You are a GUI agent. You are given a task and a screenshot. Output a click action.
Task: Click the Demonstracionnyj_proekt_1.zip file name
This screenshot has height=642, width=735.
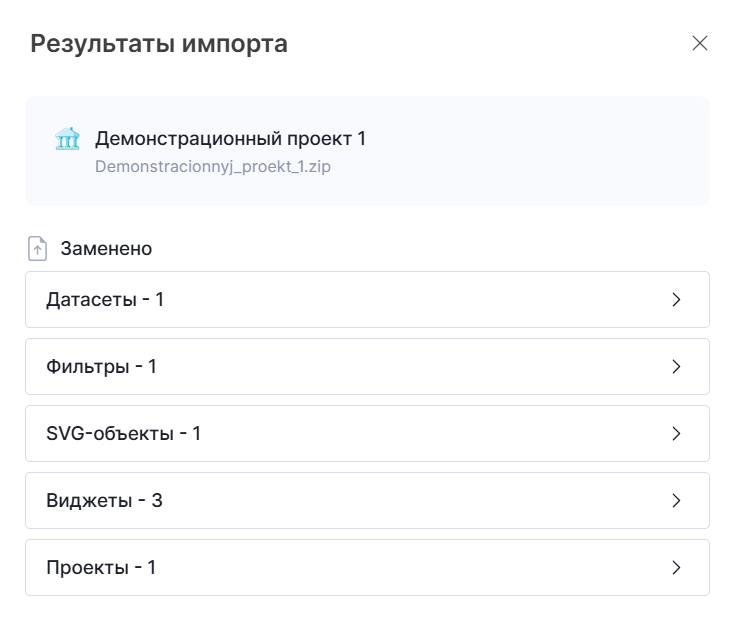point(212,167)
